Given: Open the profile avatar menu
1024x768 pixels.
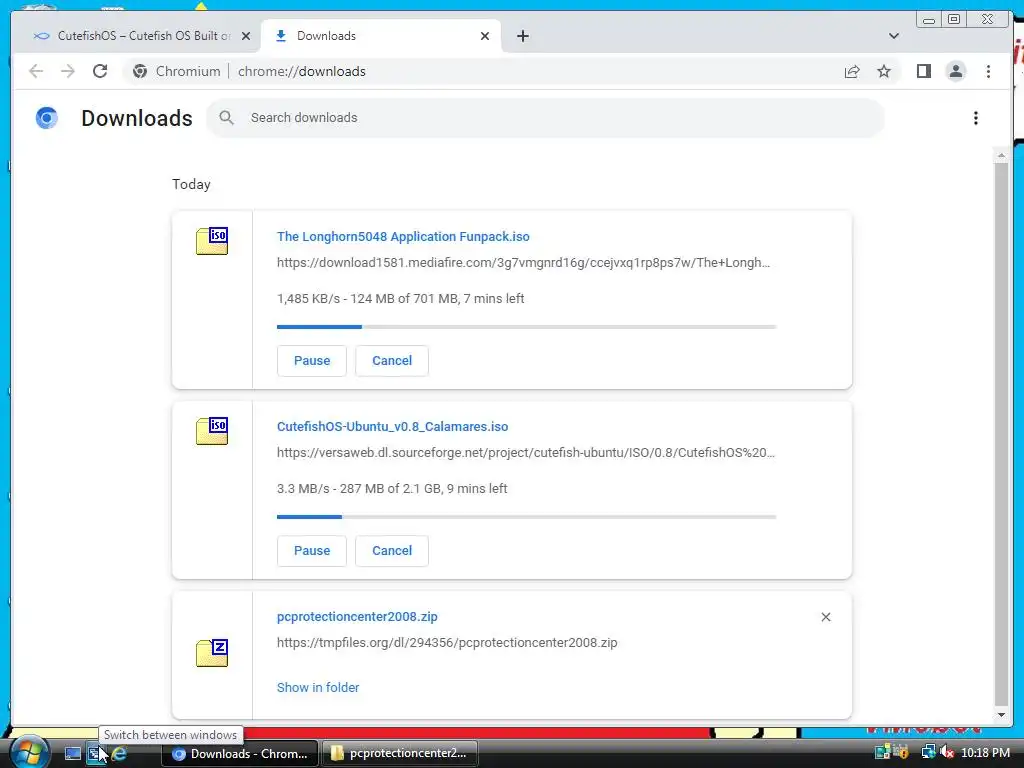Looking at the screenshot, I should coord(955,71).
